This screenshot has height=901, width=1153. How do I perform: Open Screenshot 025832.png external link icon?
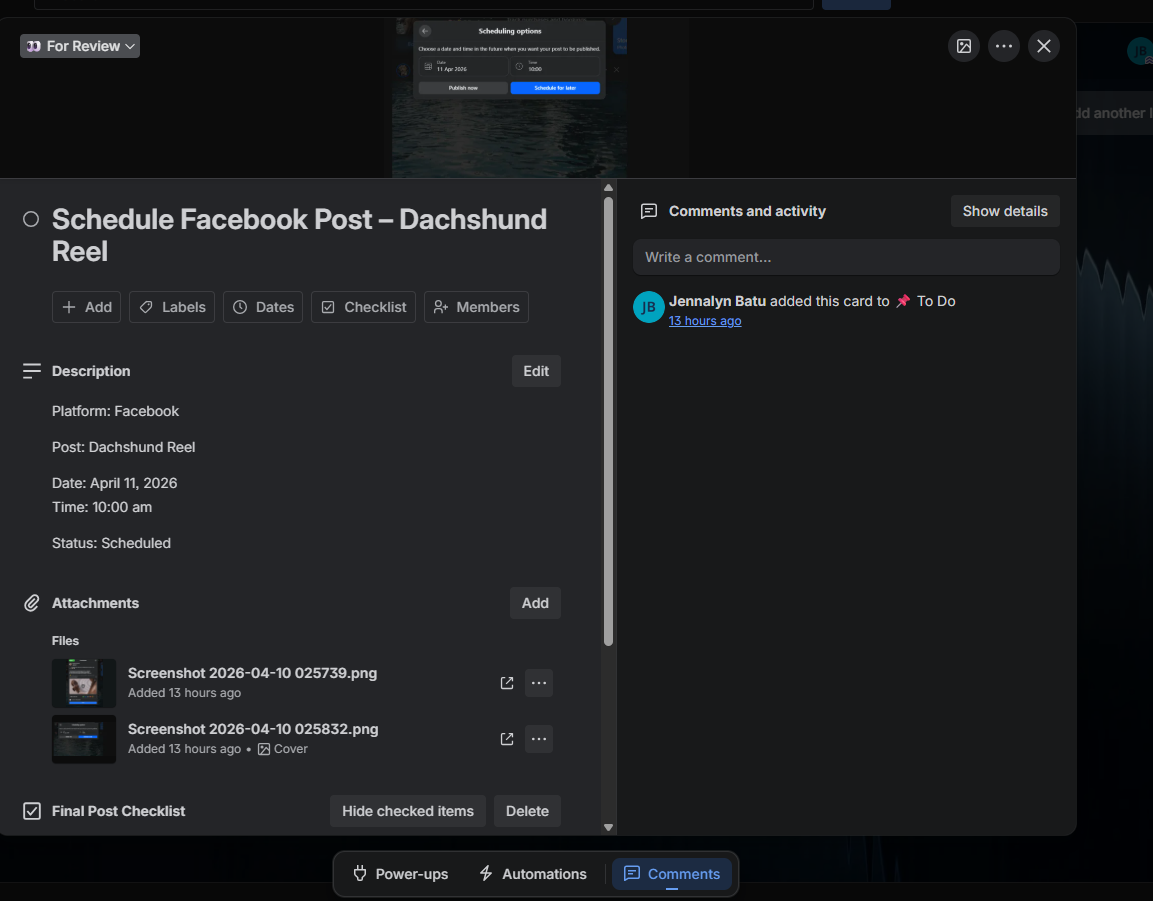point(507,739)
